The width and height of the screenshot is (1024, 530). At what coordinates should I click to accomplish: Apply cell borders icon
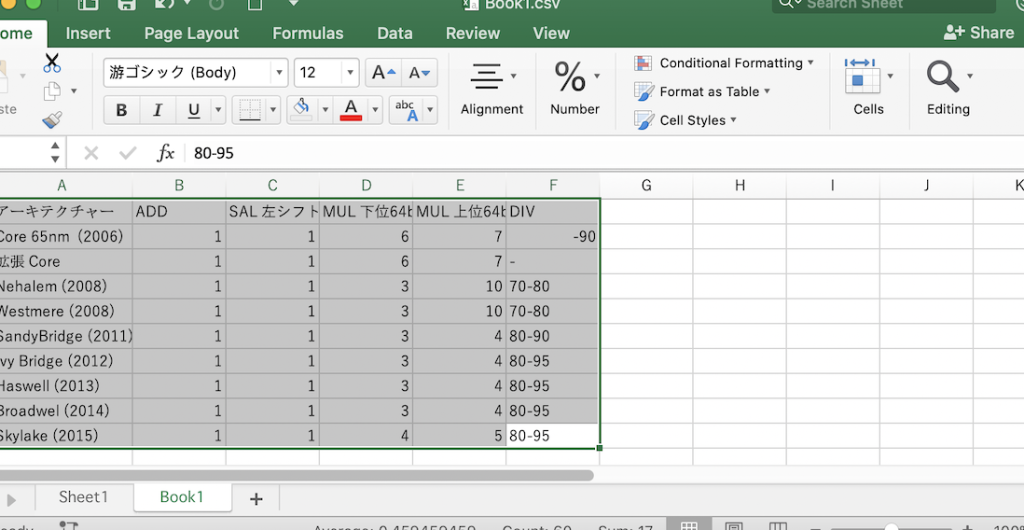tap(249, 110)
